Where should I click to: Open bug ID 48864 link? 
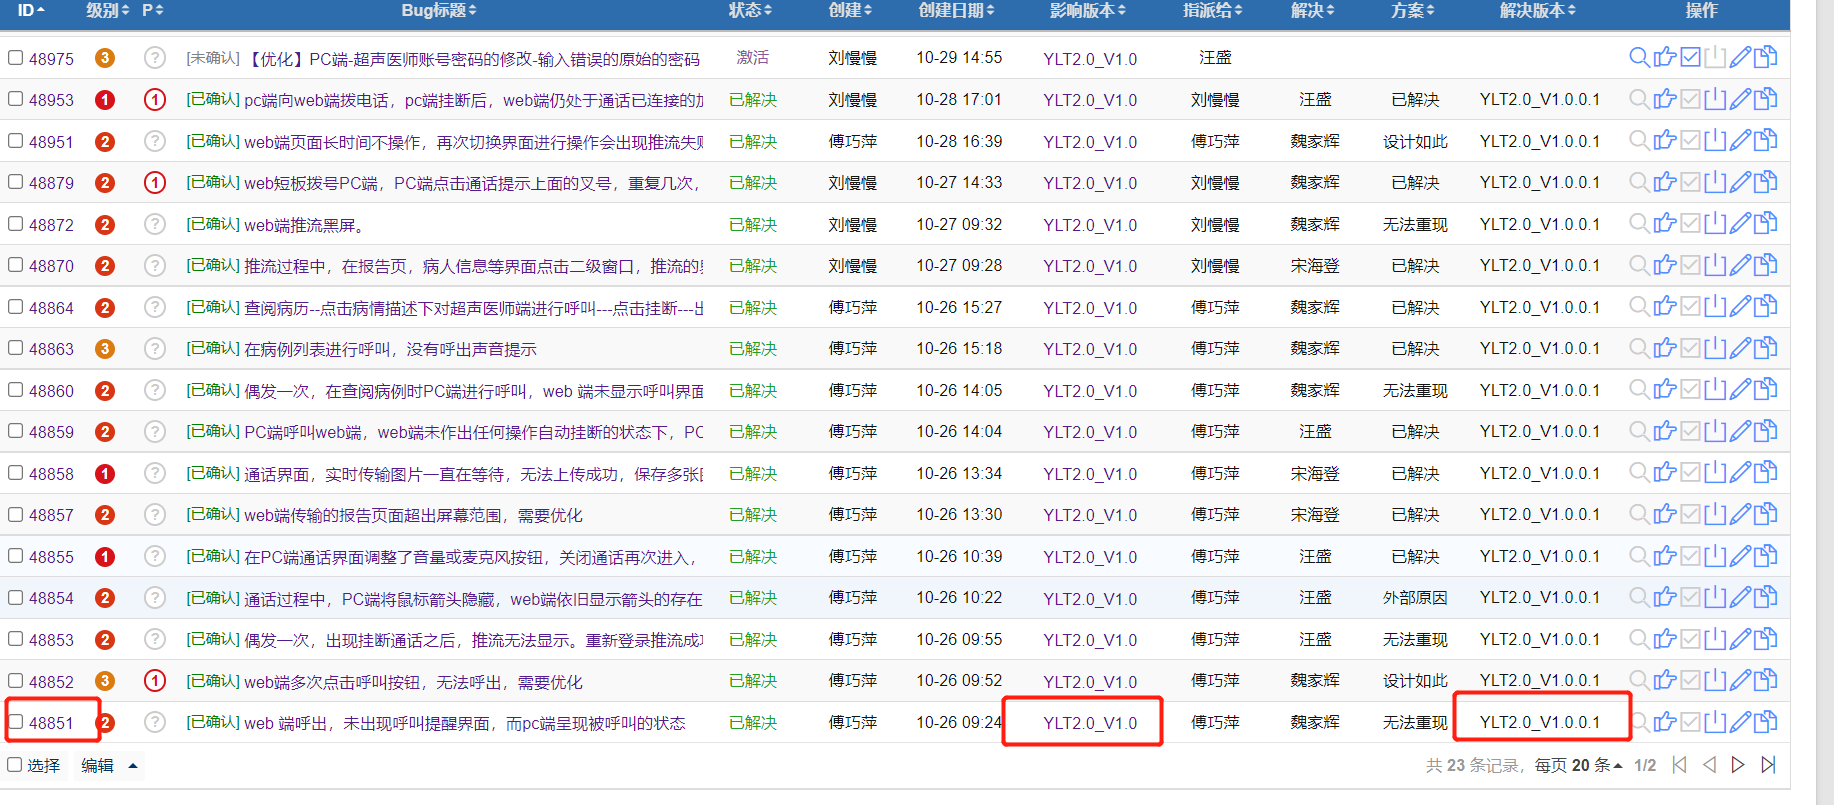[51, 308]
